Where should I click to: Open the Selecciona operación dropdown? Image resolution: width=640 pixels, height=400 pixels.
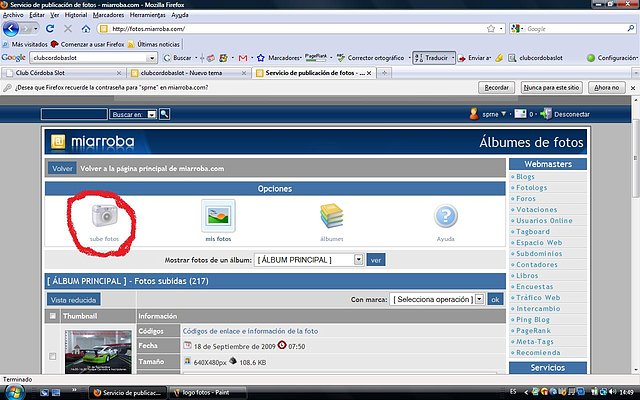click(x=480, y=299)
